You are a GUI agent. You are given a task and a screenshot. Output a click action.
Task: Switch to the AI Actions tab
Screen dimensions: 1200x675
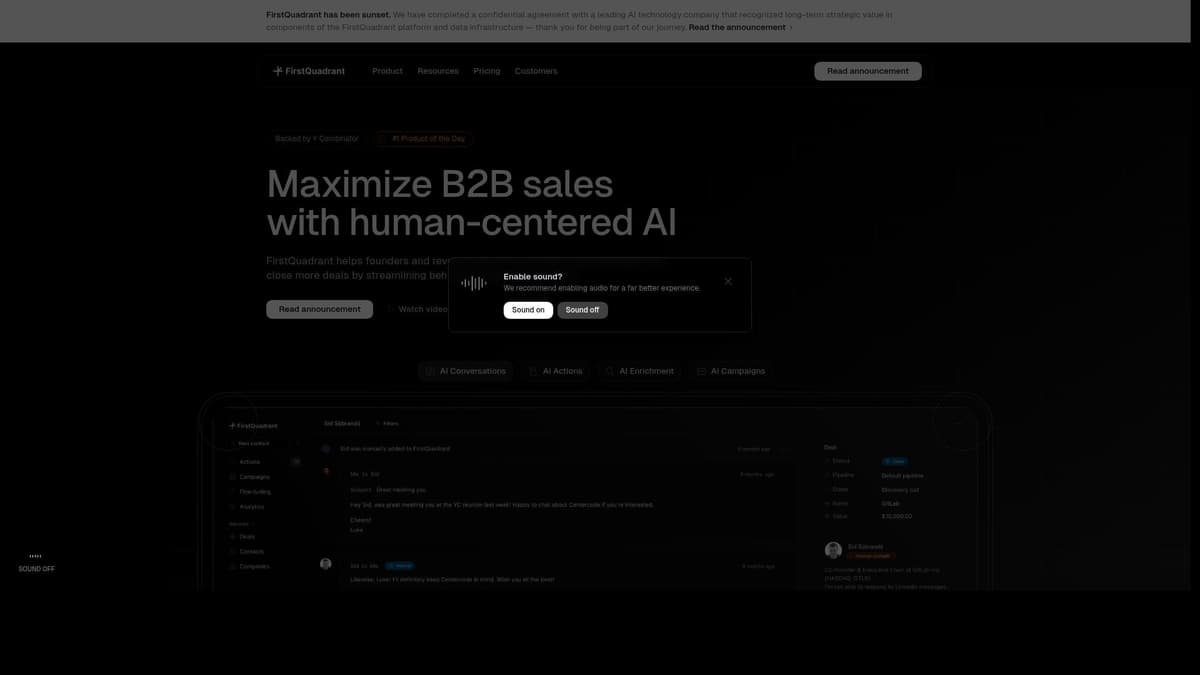(556, 371)
